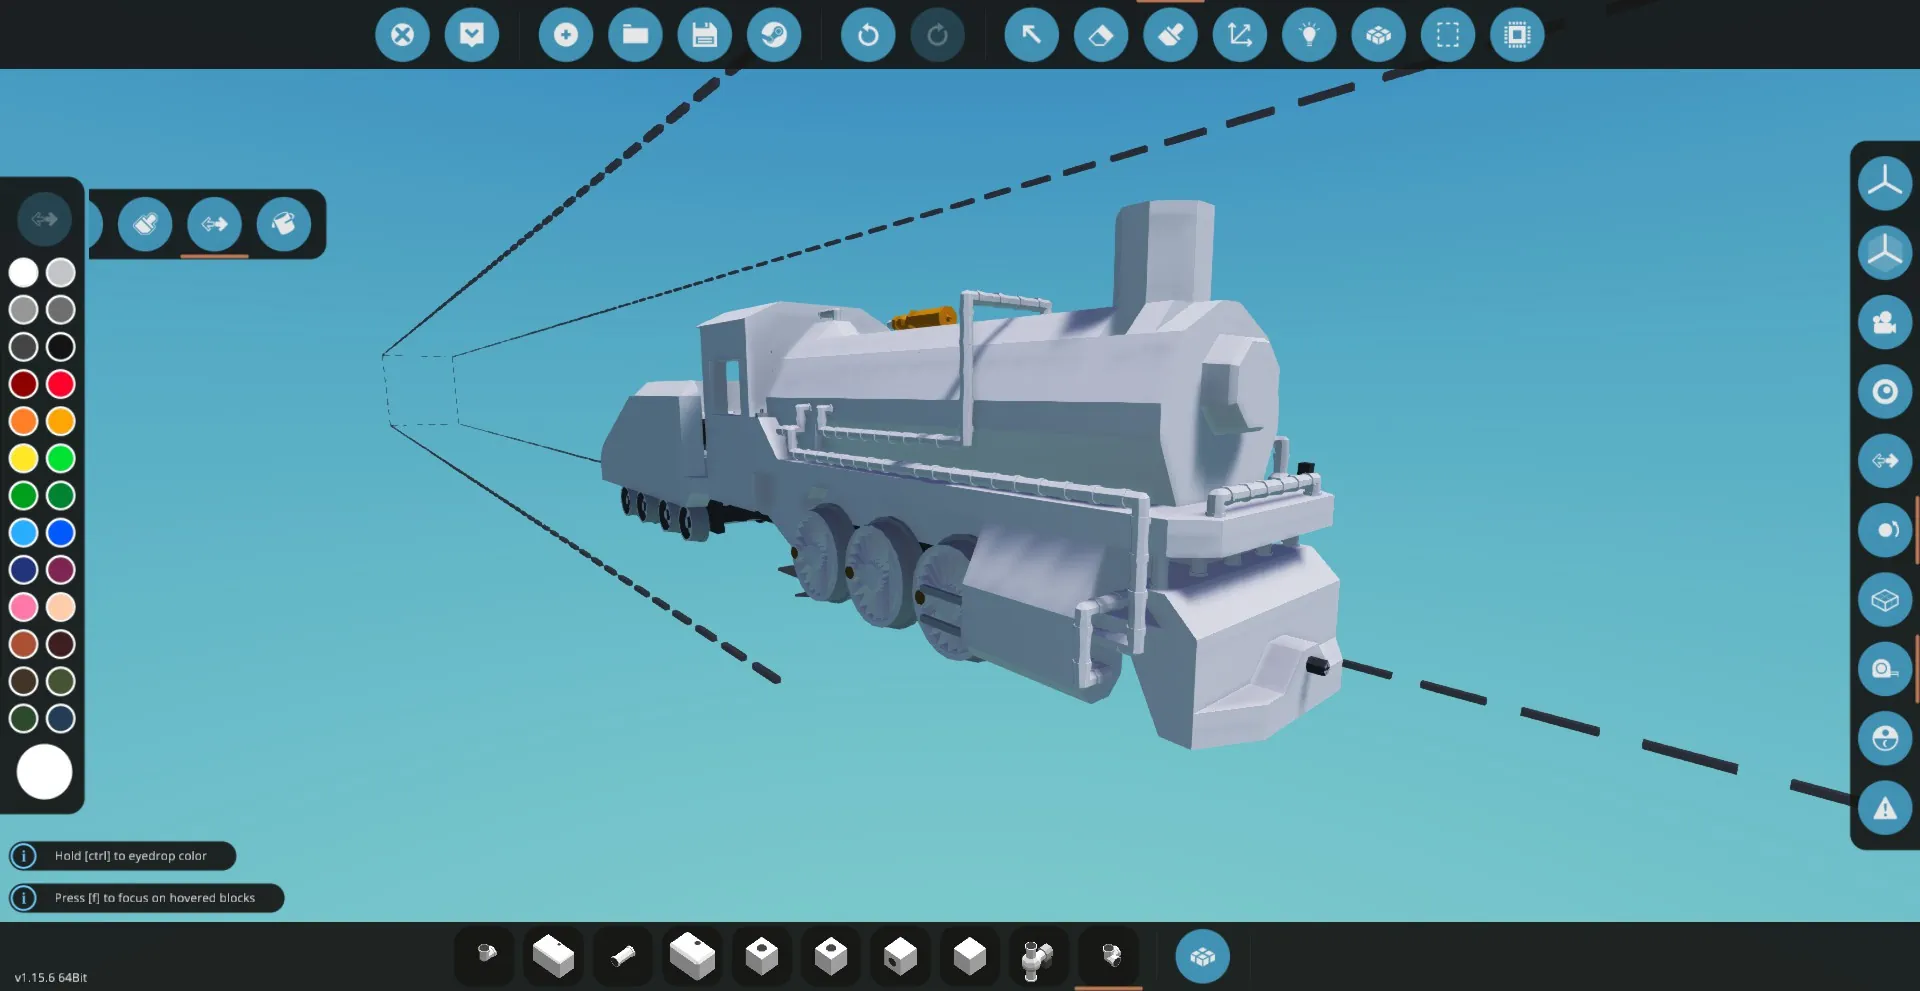Toggle the mirror arrows mode in paint panel

tap(214, 224)
